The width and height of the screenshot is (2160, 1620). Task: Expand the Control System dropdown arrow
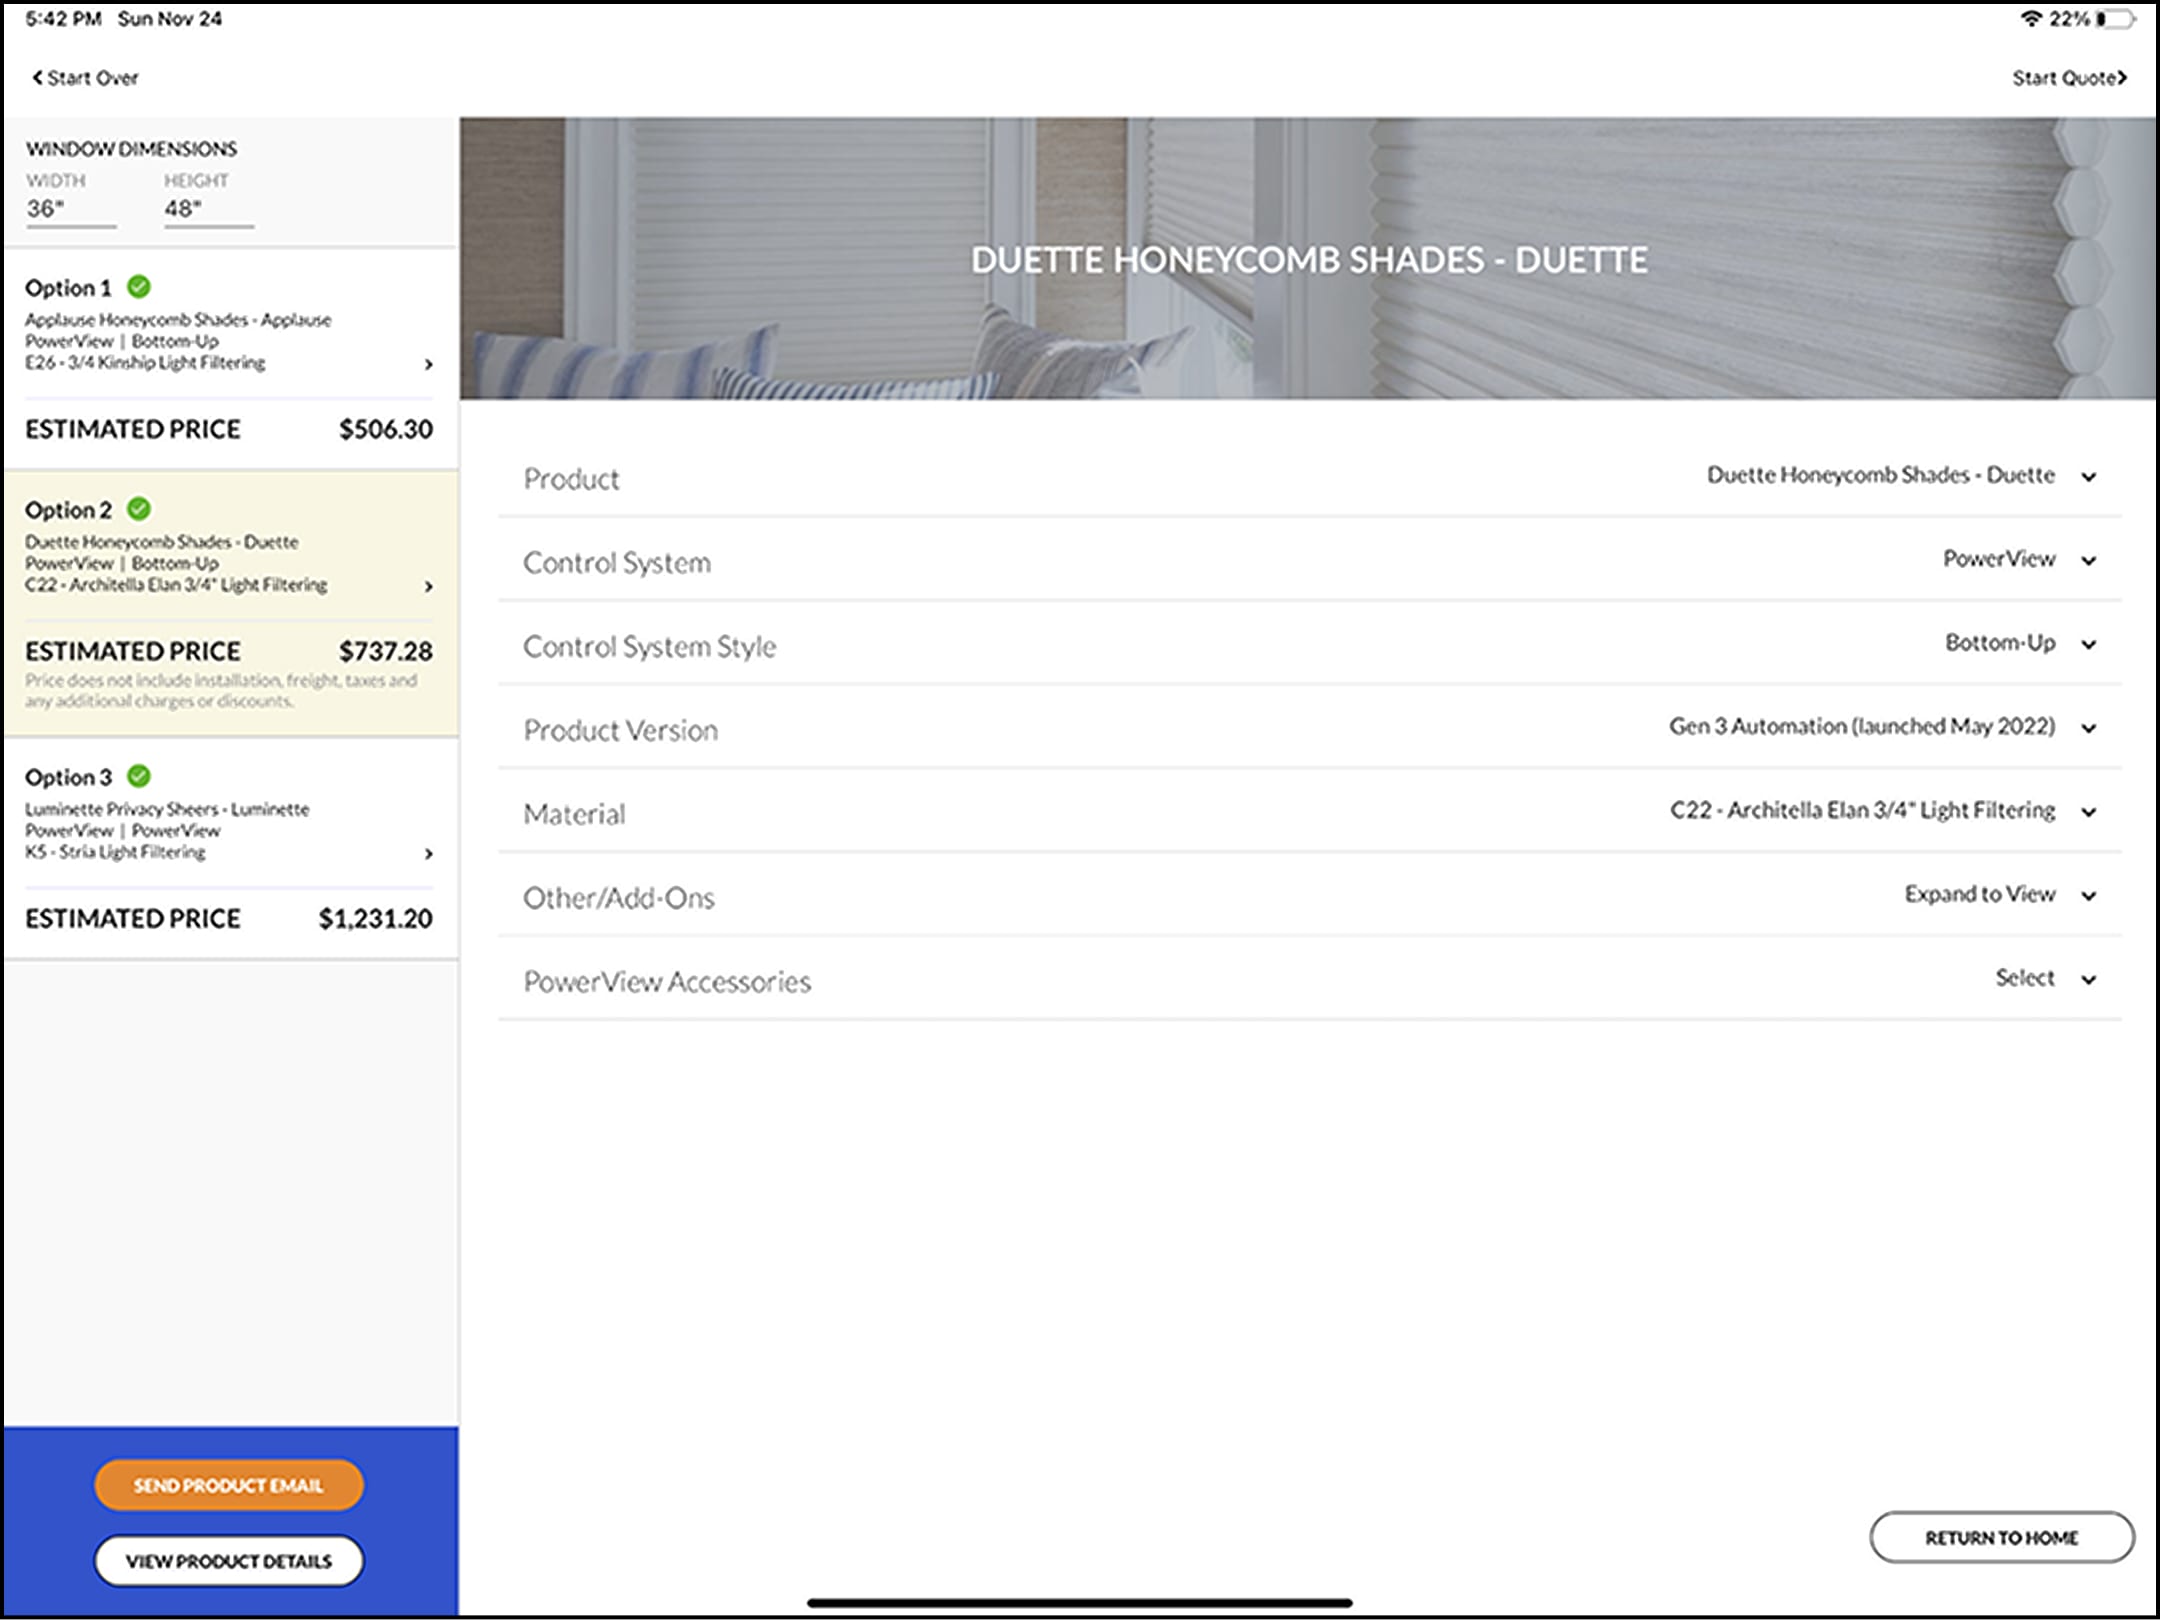point(2089,561)
